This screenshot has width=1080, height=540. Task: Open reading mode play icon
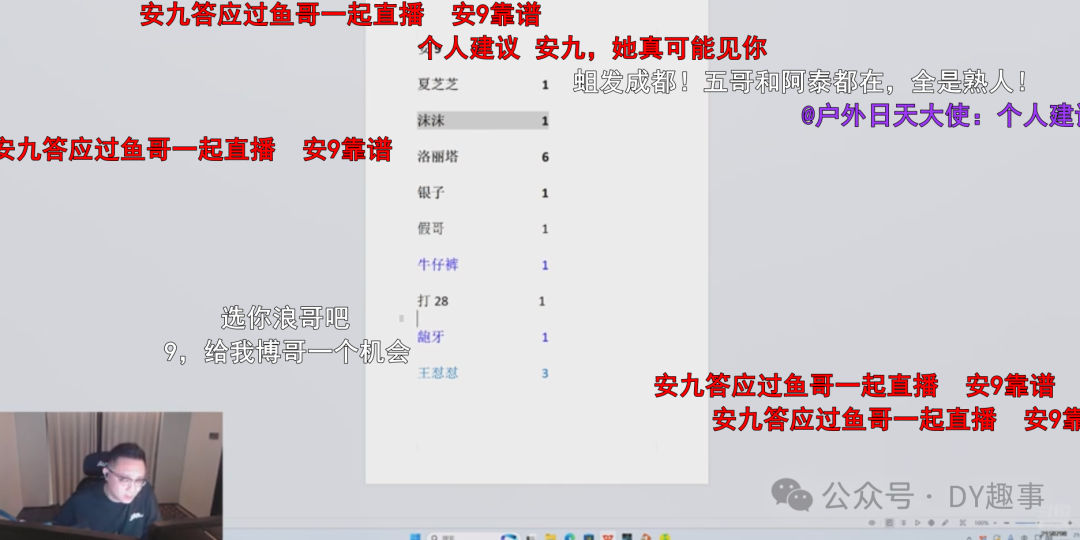coord(917,523)
